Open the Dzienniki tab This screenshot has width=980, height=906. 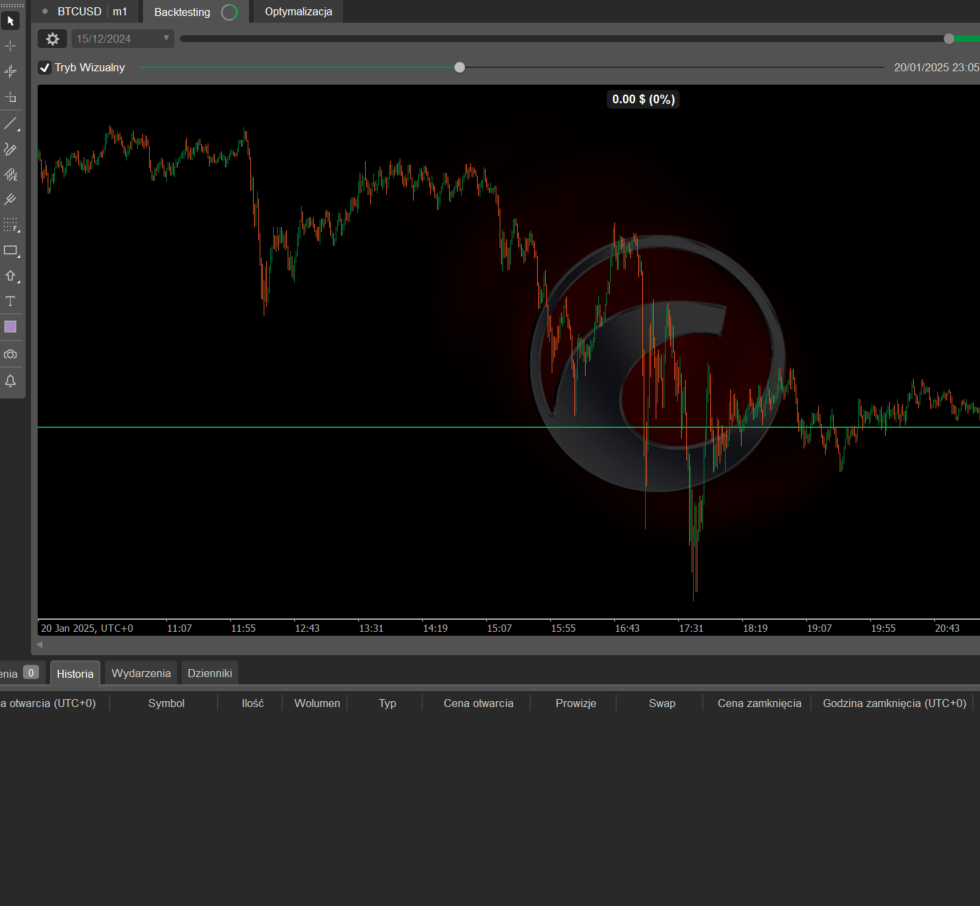(x=210, y=674)
